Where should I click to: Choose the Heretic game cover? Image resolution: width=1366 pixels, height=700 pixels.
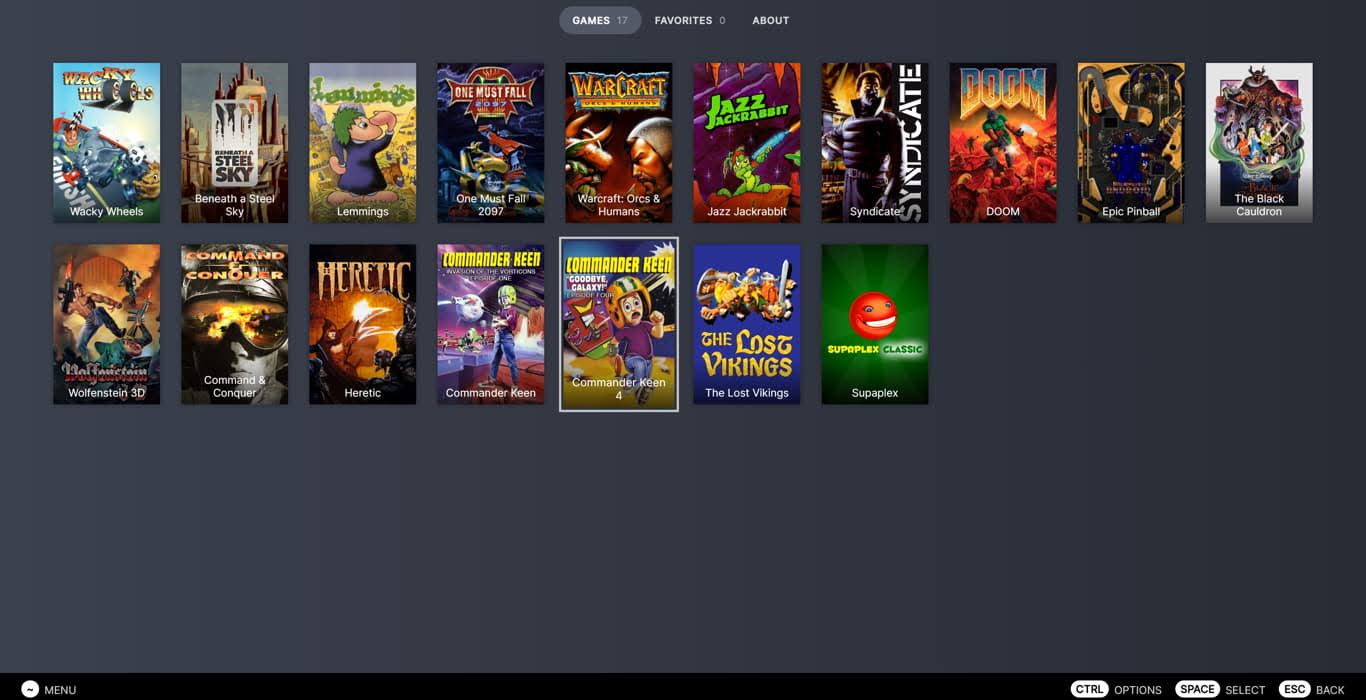click(x=362, y=324)
